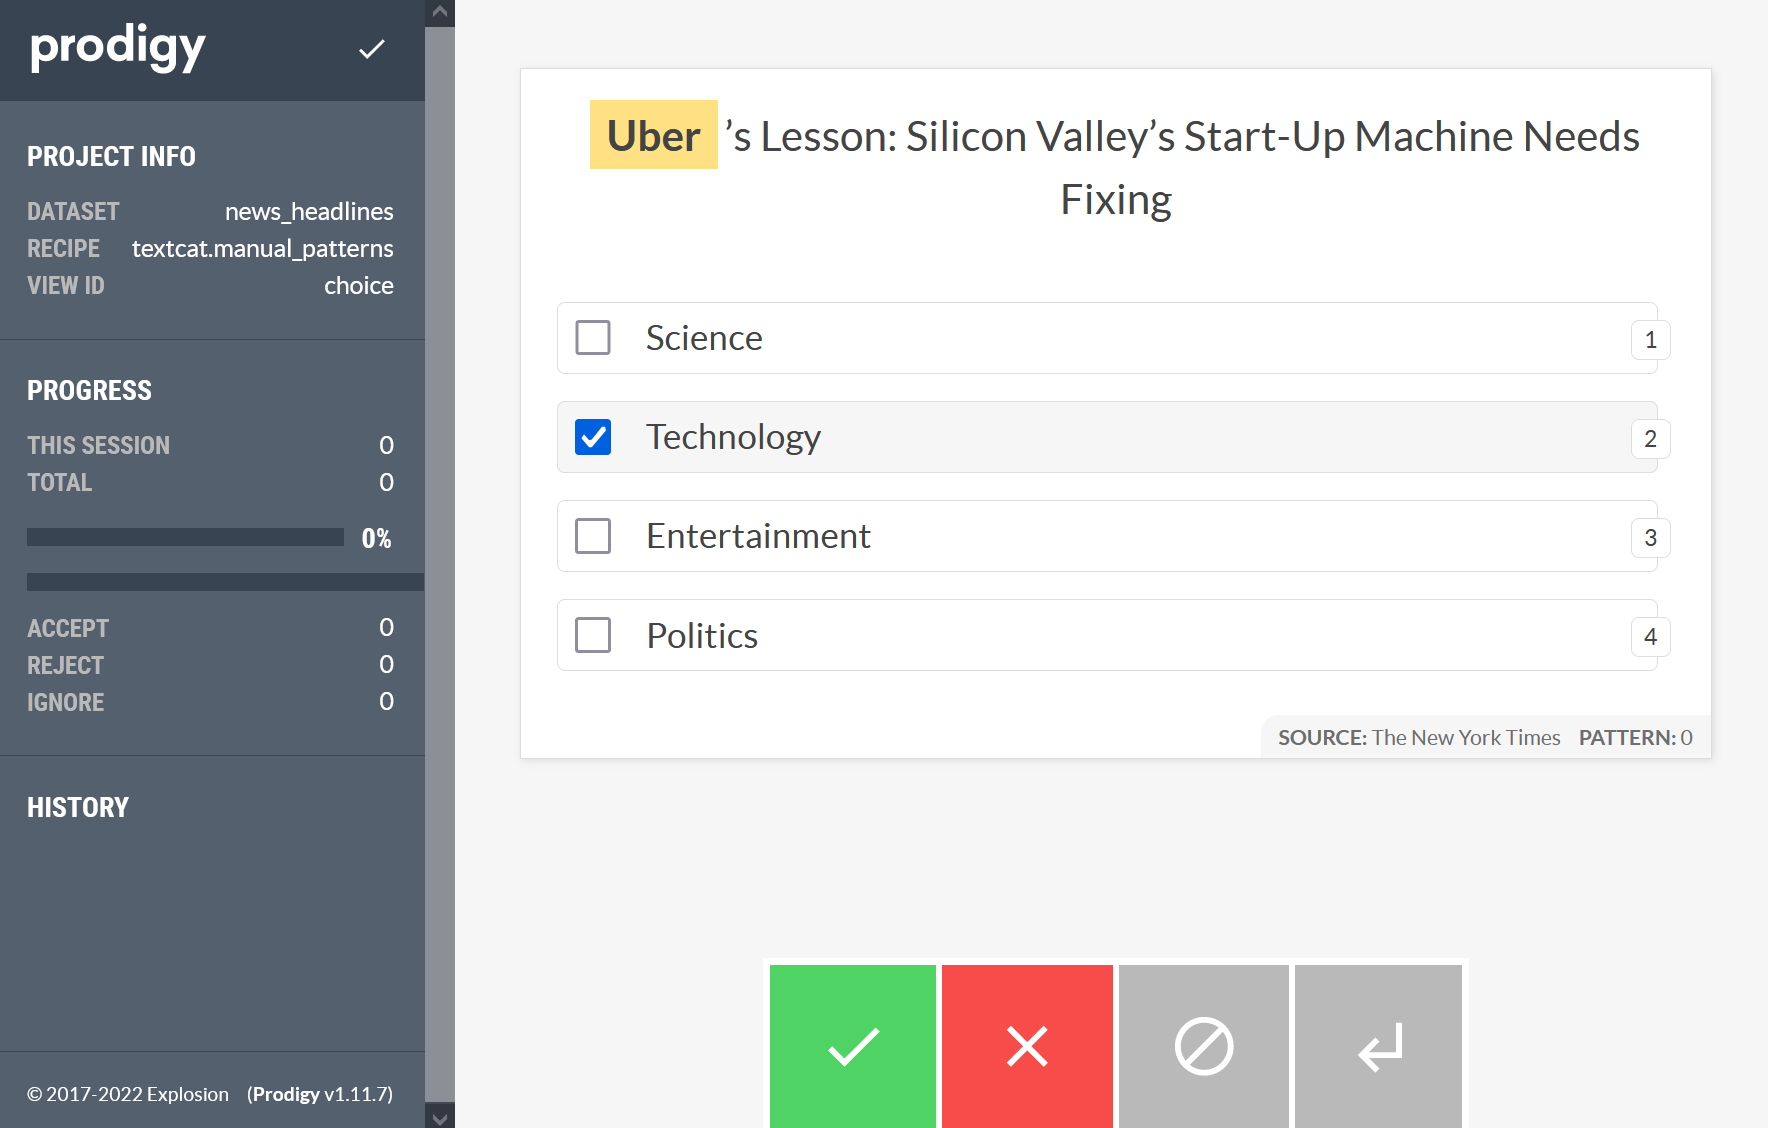This screenshot has height=1128, width=1768.
Task: Check the Science checkbox
Action: tap(593, 338)
